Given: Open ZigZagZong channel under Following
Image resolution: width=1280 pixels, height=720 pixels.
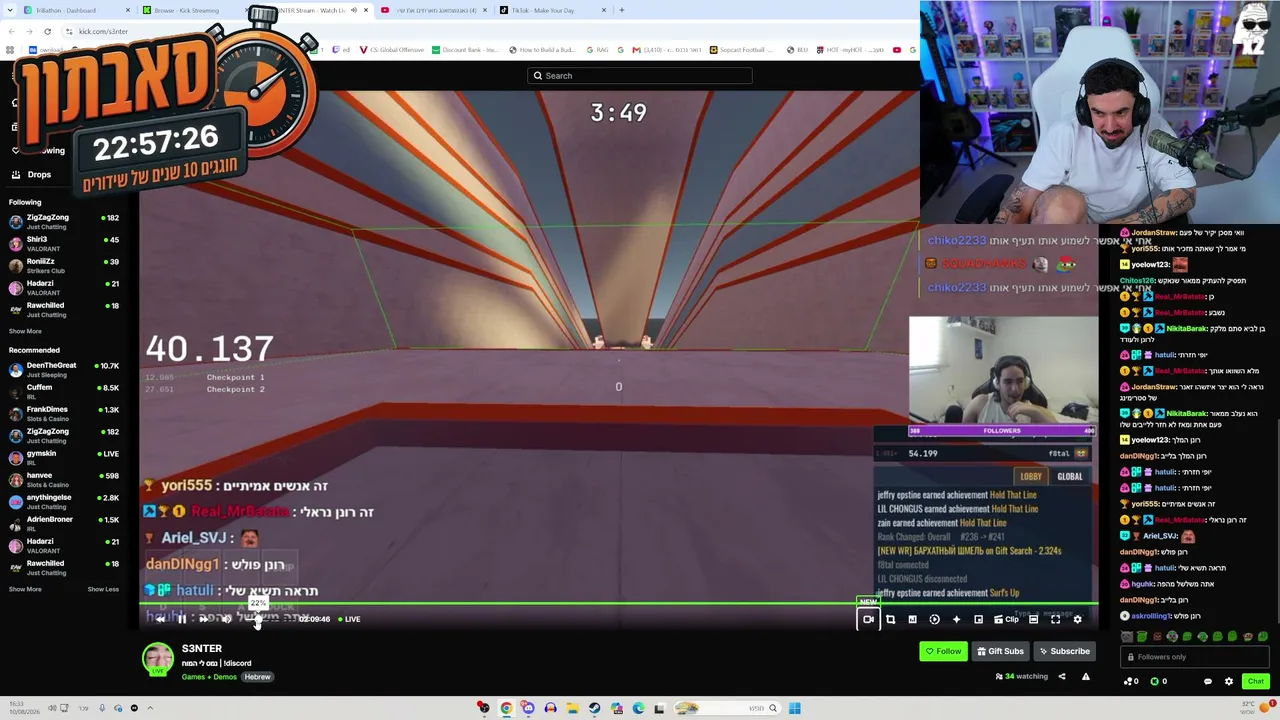Looking at the screenshot, I should [64, 221].
